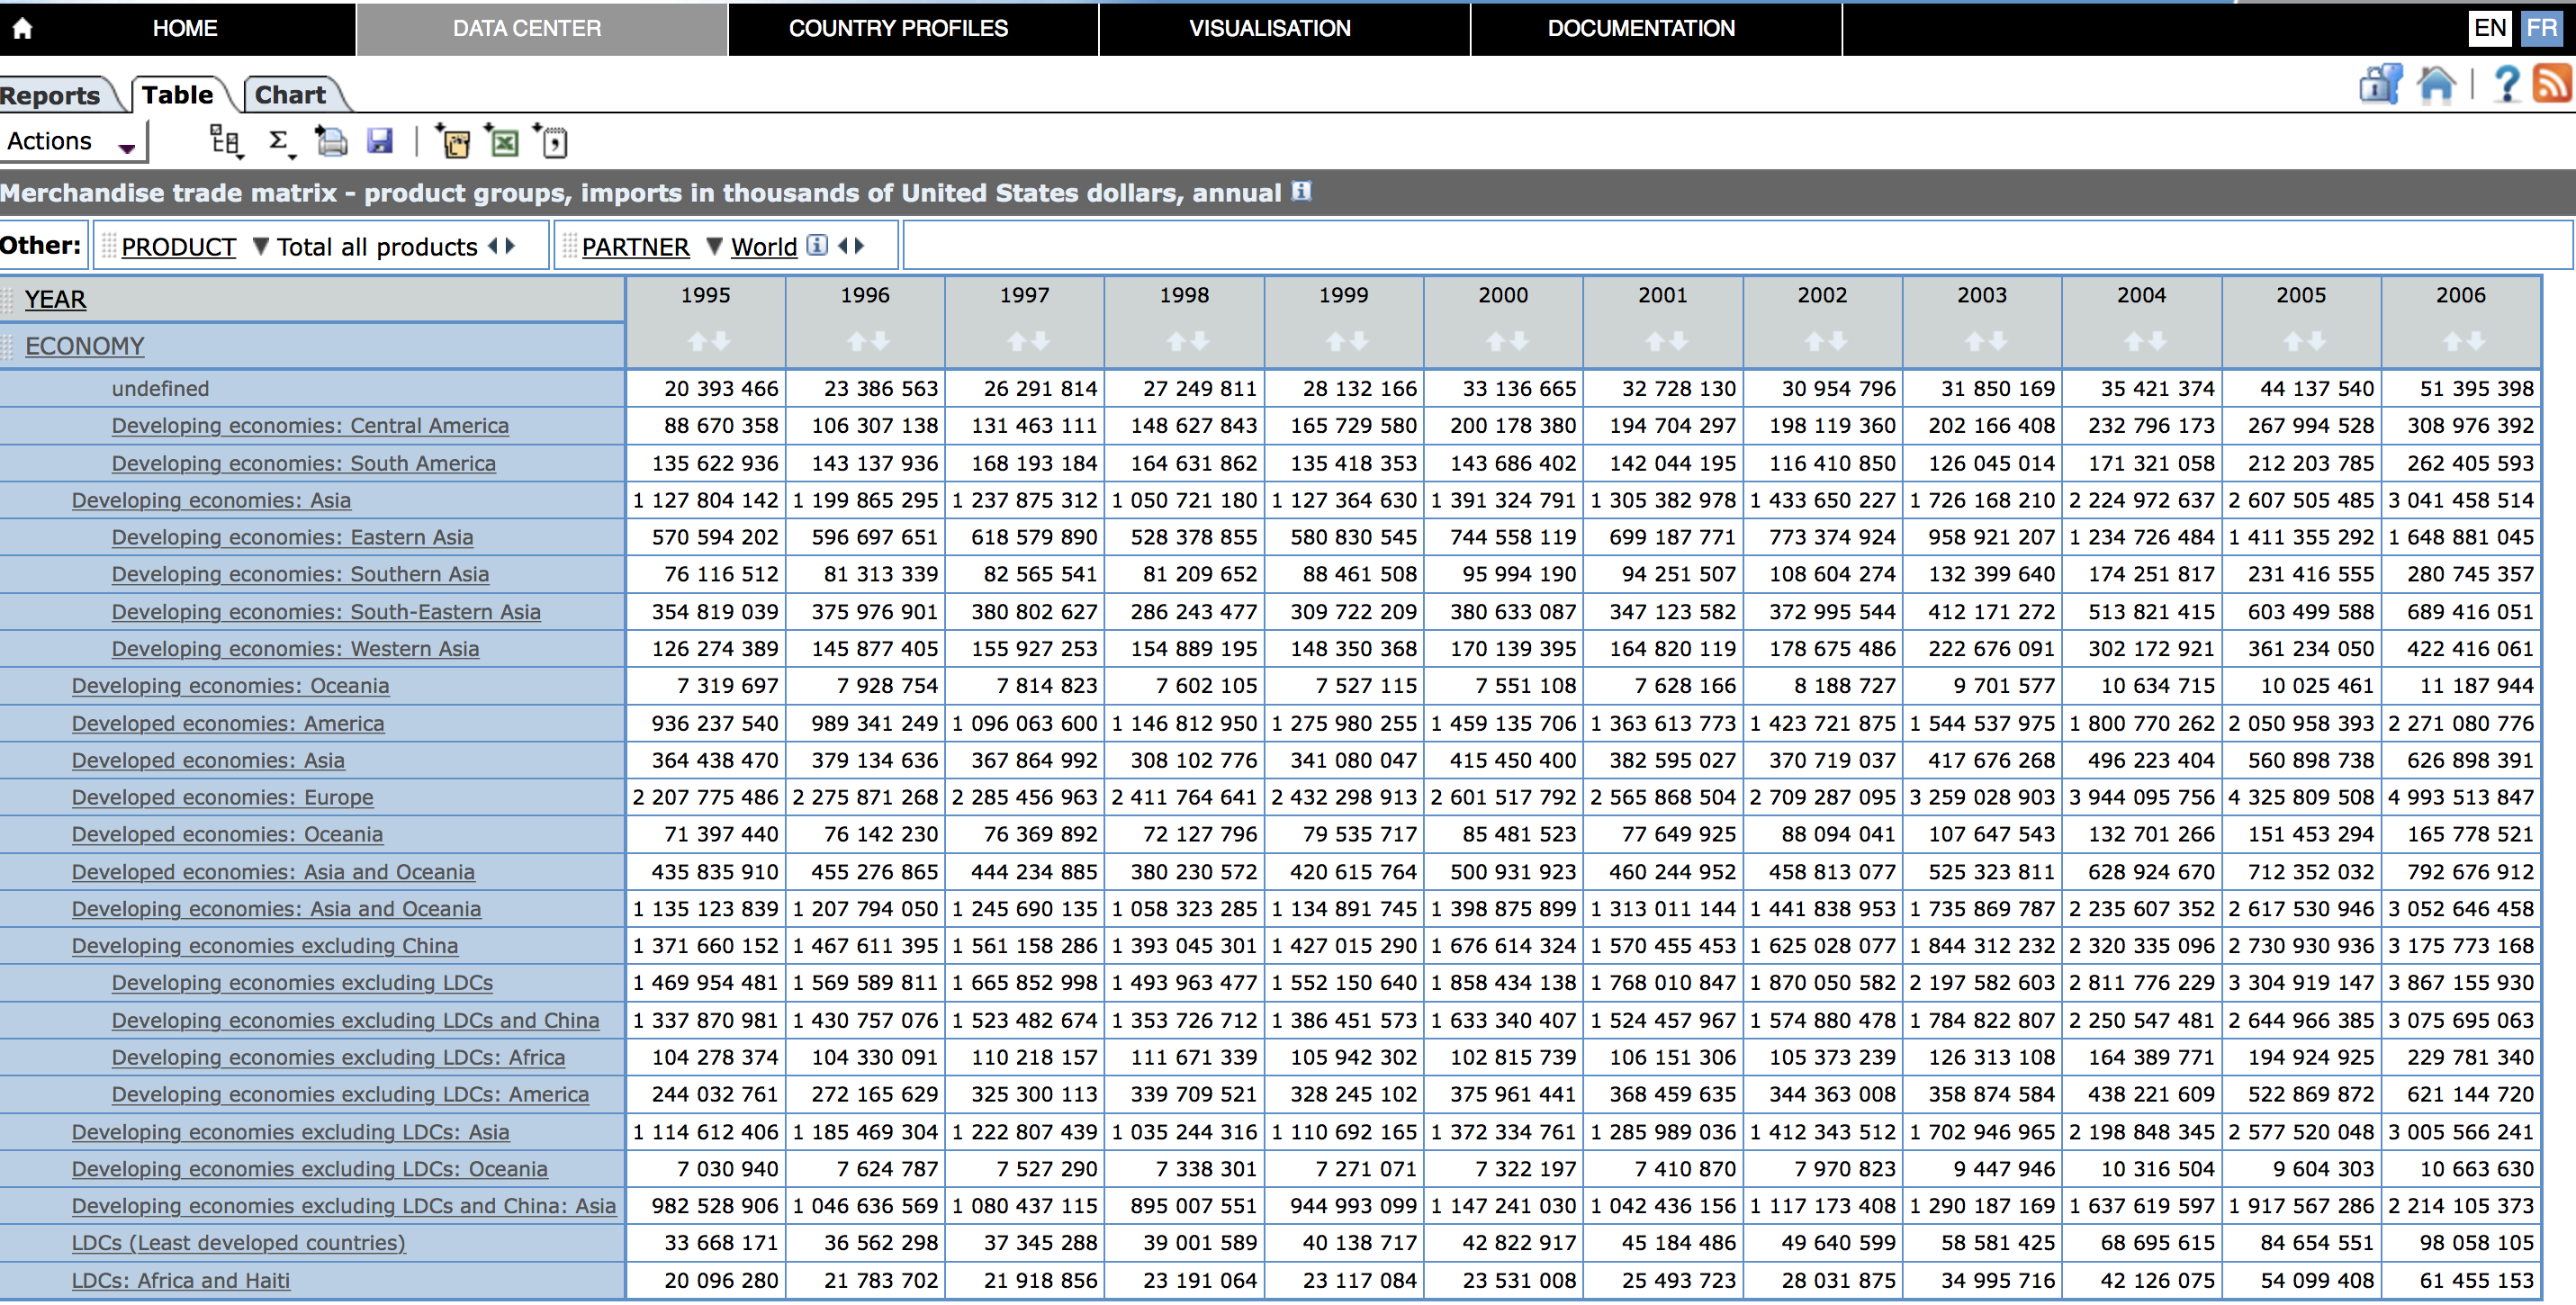Switch to the Chart tab
Viewport: 2576px width, 1305px height.
click(x=290, y=95)
